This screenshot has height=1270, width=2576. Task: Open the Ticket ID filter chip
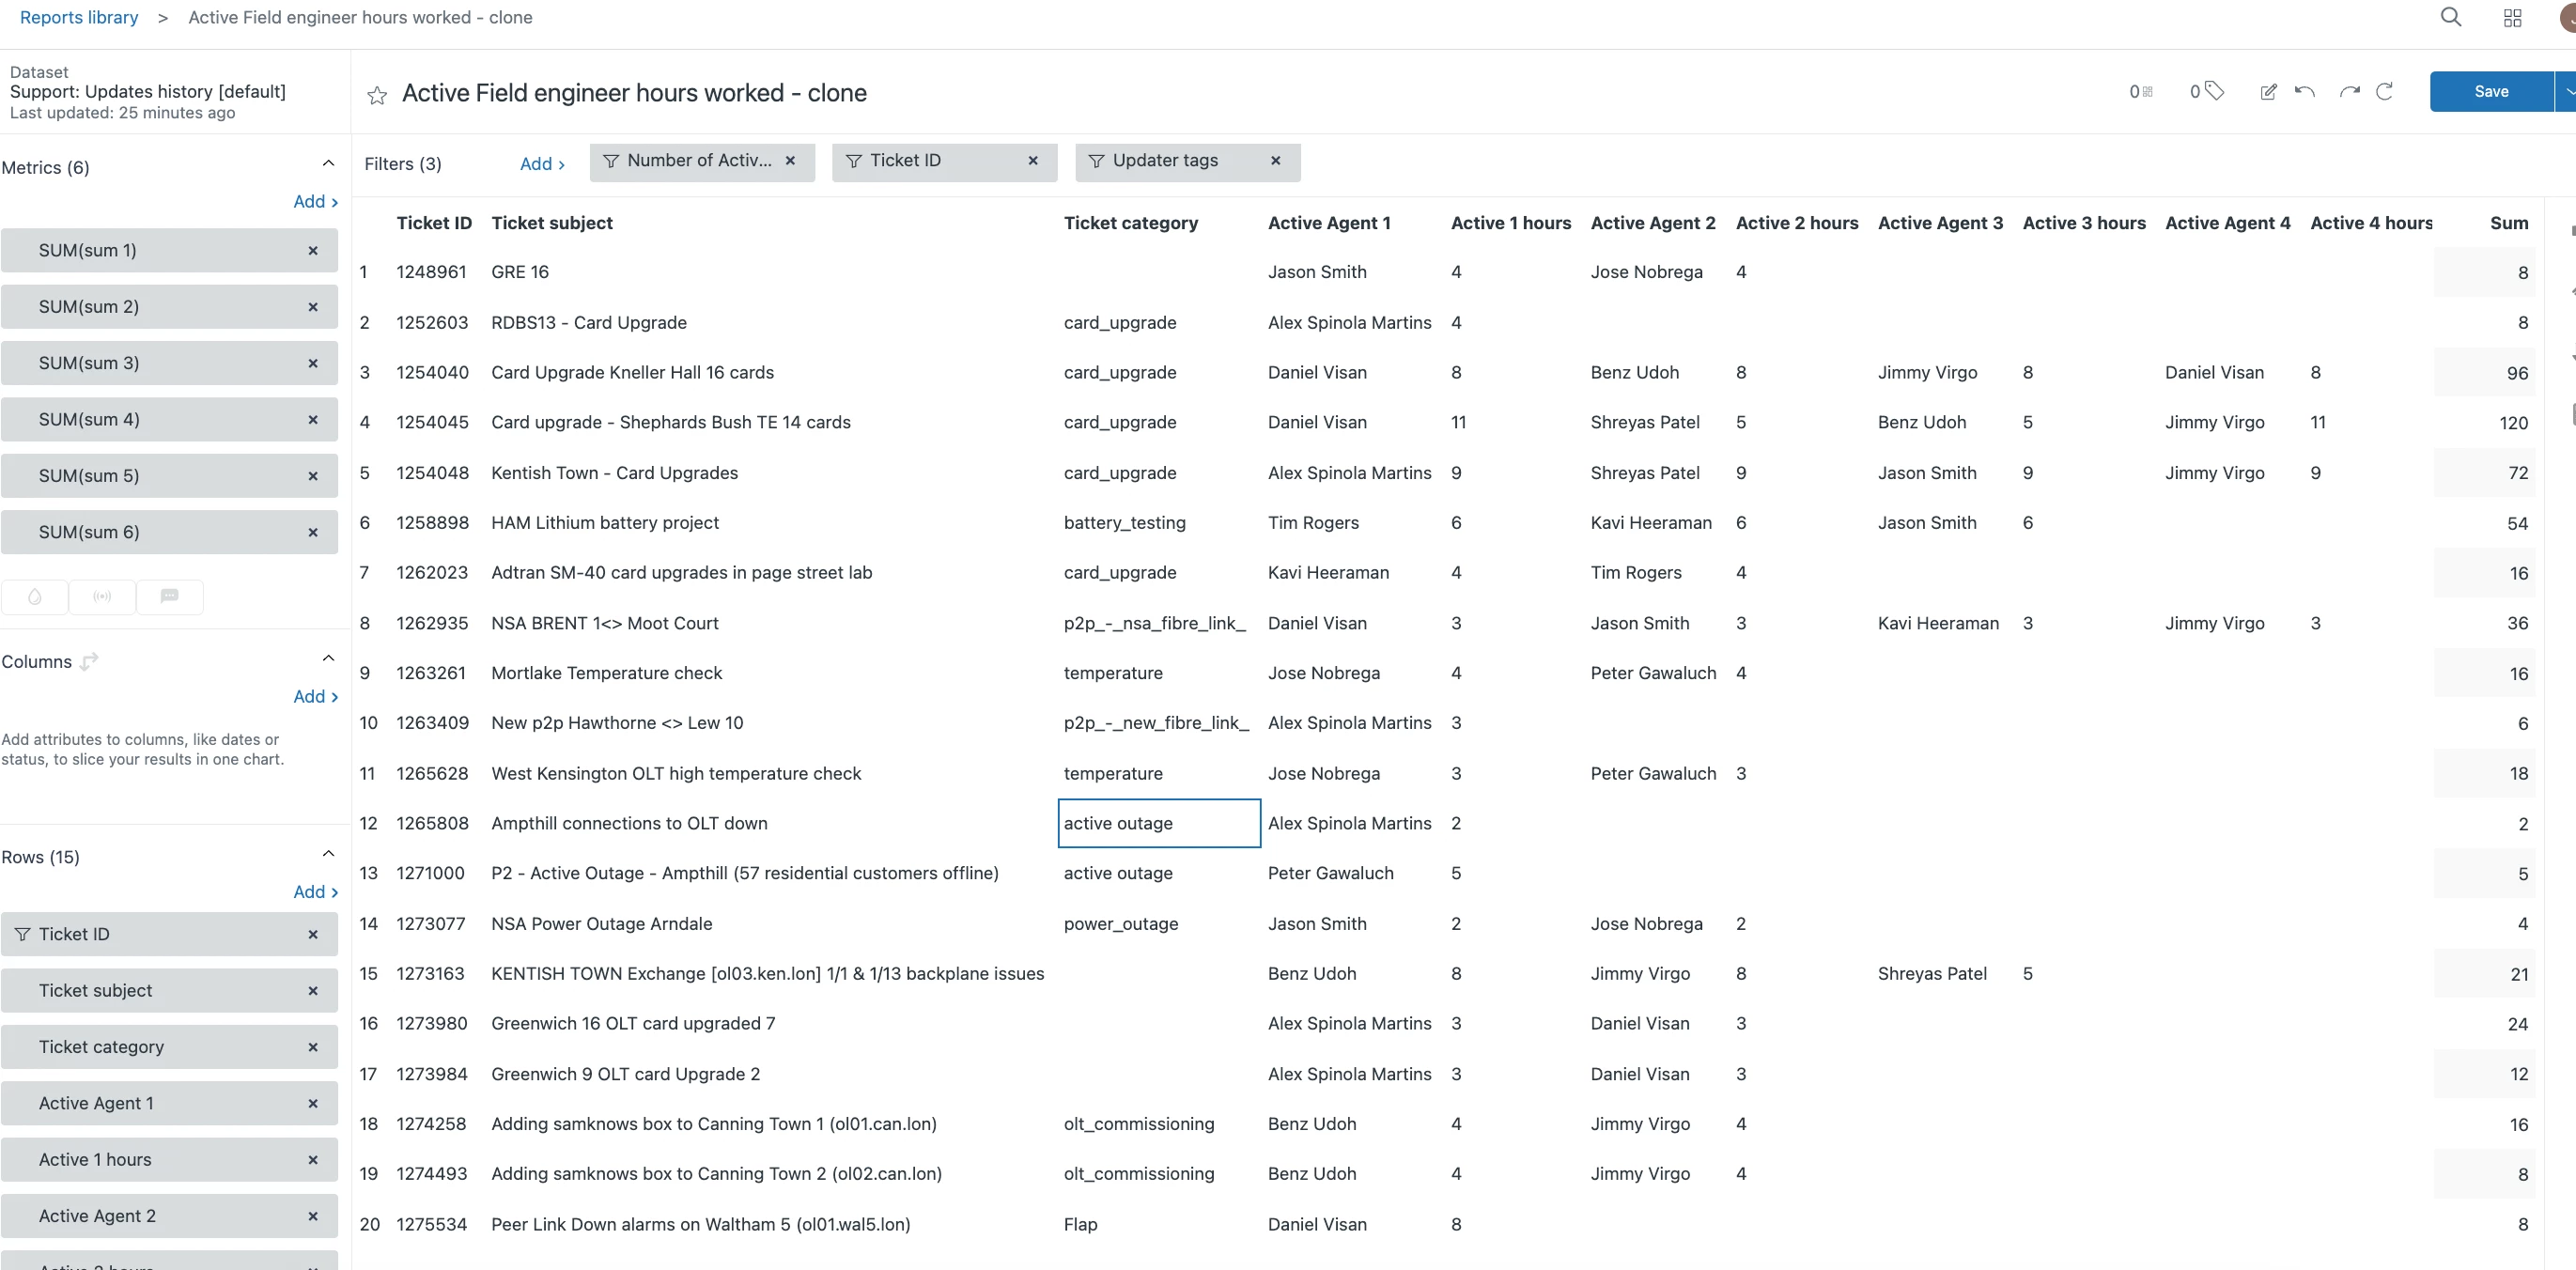point(930,161)
